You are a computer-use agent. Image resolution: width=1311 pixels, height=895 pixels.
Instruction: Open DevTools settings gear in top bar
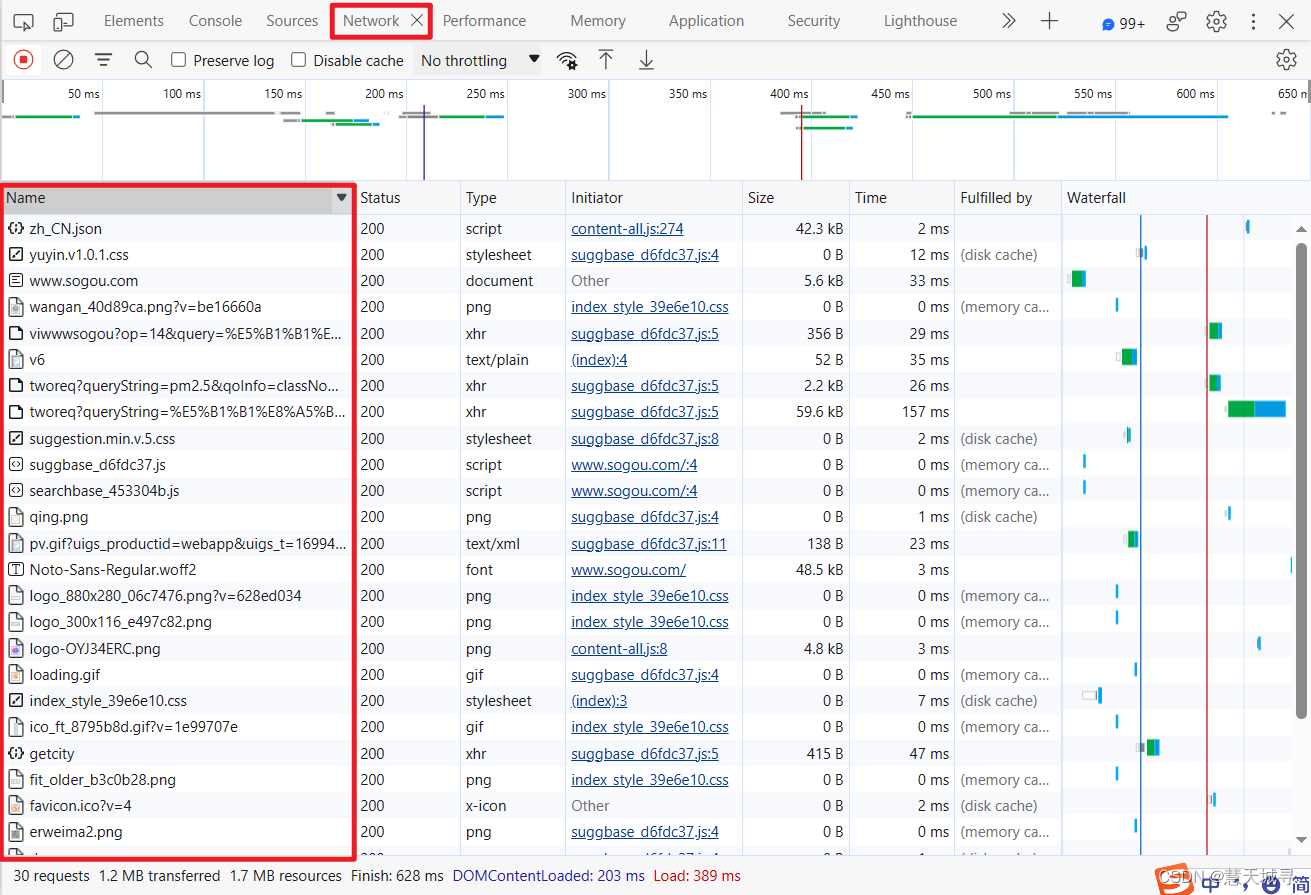tap(1216, 21)
